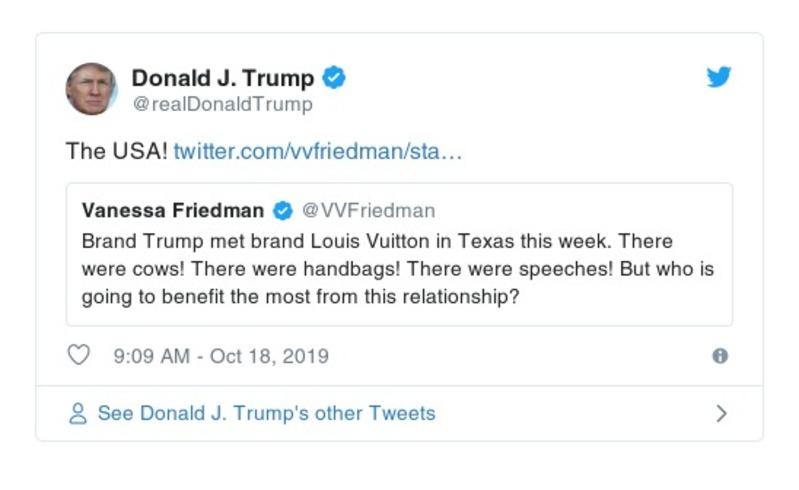This screenshot has width=799, height=490.
Task: Select the tweet text "The USA!"
Action: pyautogui.click(x=116, y=151)
